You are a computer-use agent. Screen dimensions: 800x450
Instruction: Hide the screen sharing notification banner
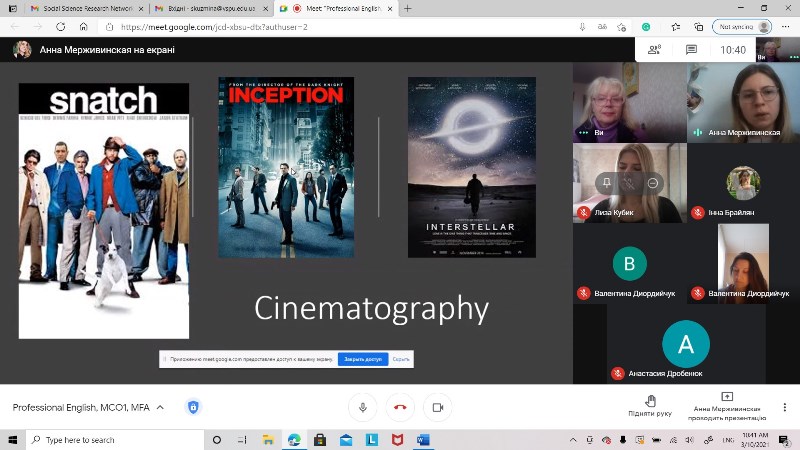tap(401, 359)
